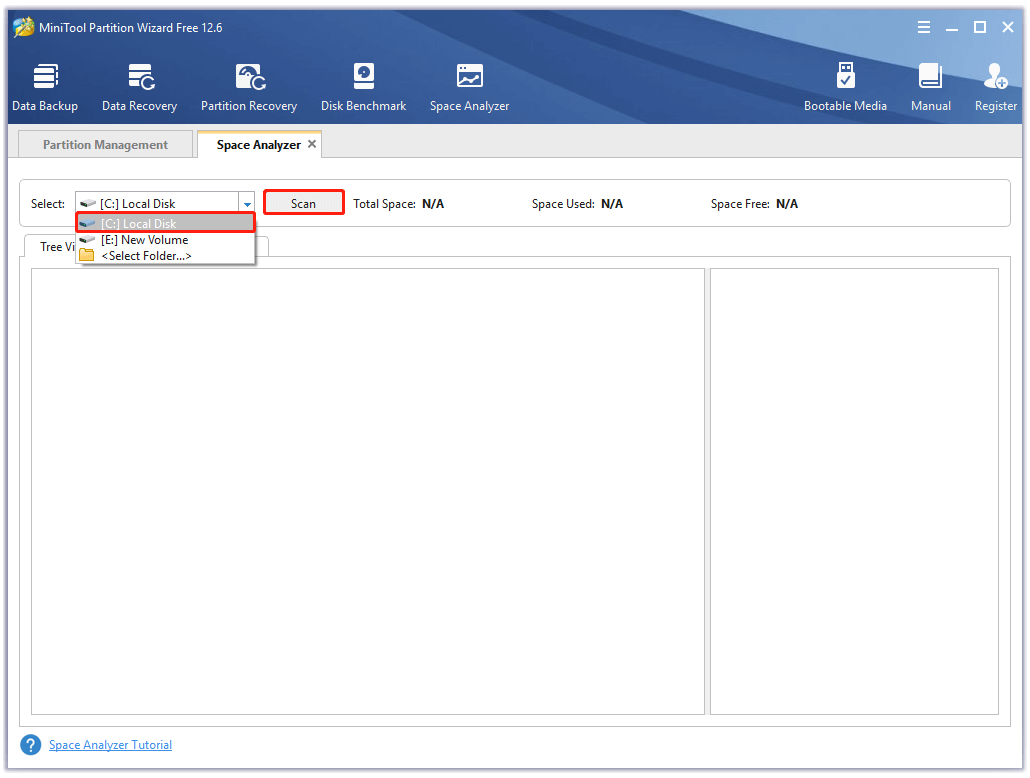Run the Disk Benchmark tool
Screen dimensions: 1030x778
[363, 85]
